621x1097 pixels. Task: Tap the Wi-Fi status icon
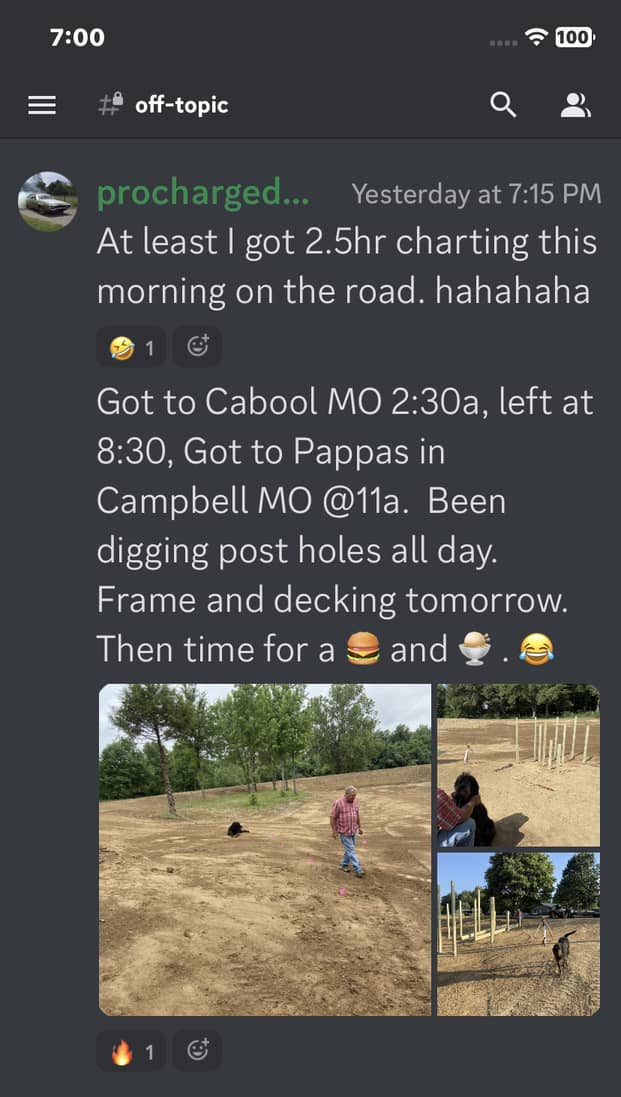coord(538,37)
